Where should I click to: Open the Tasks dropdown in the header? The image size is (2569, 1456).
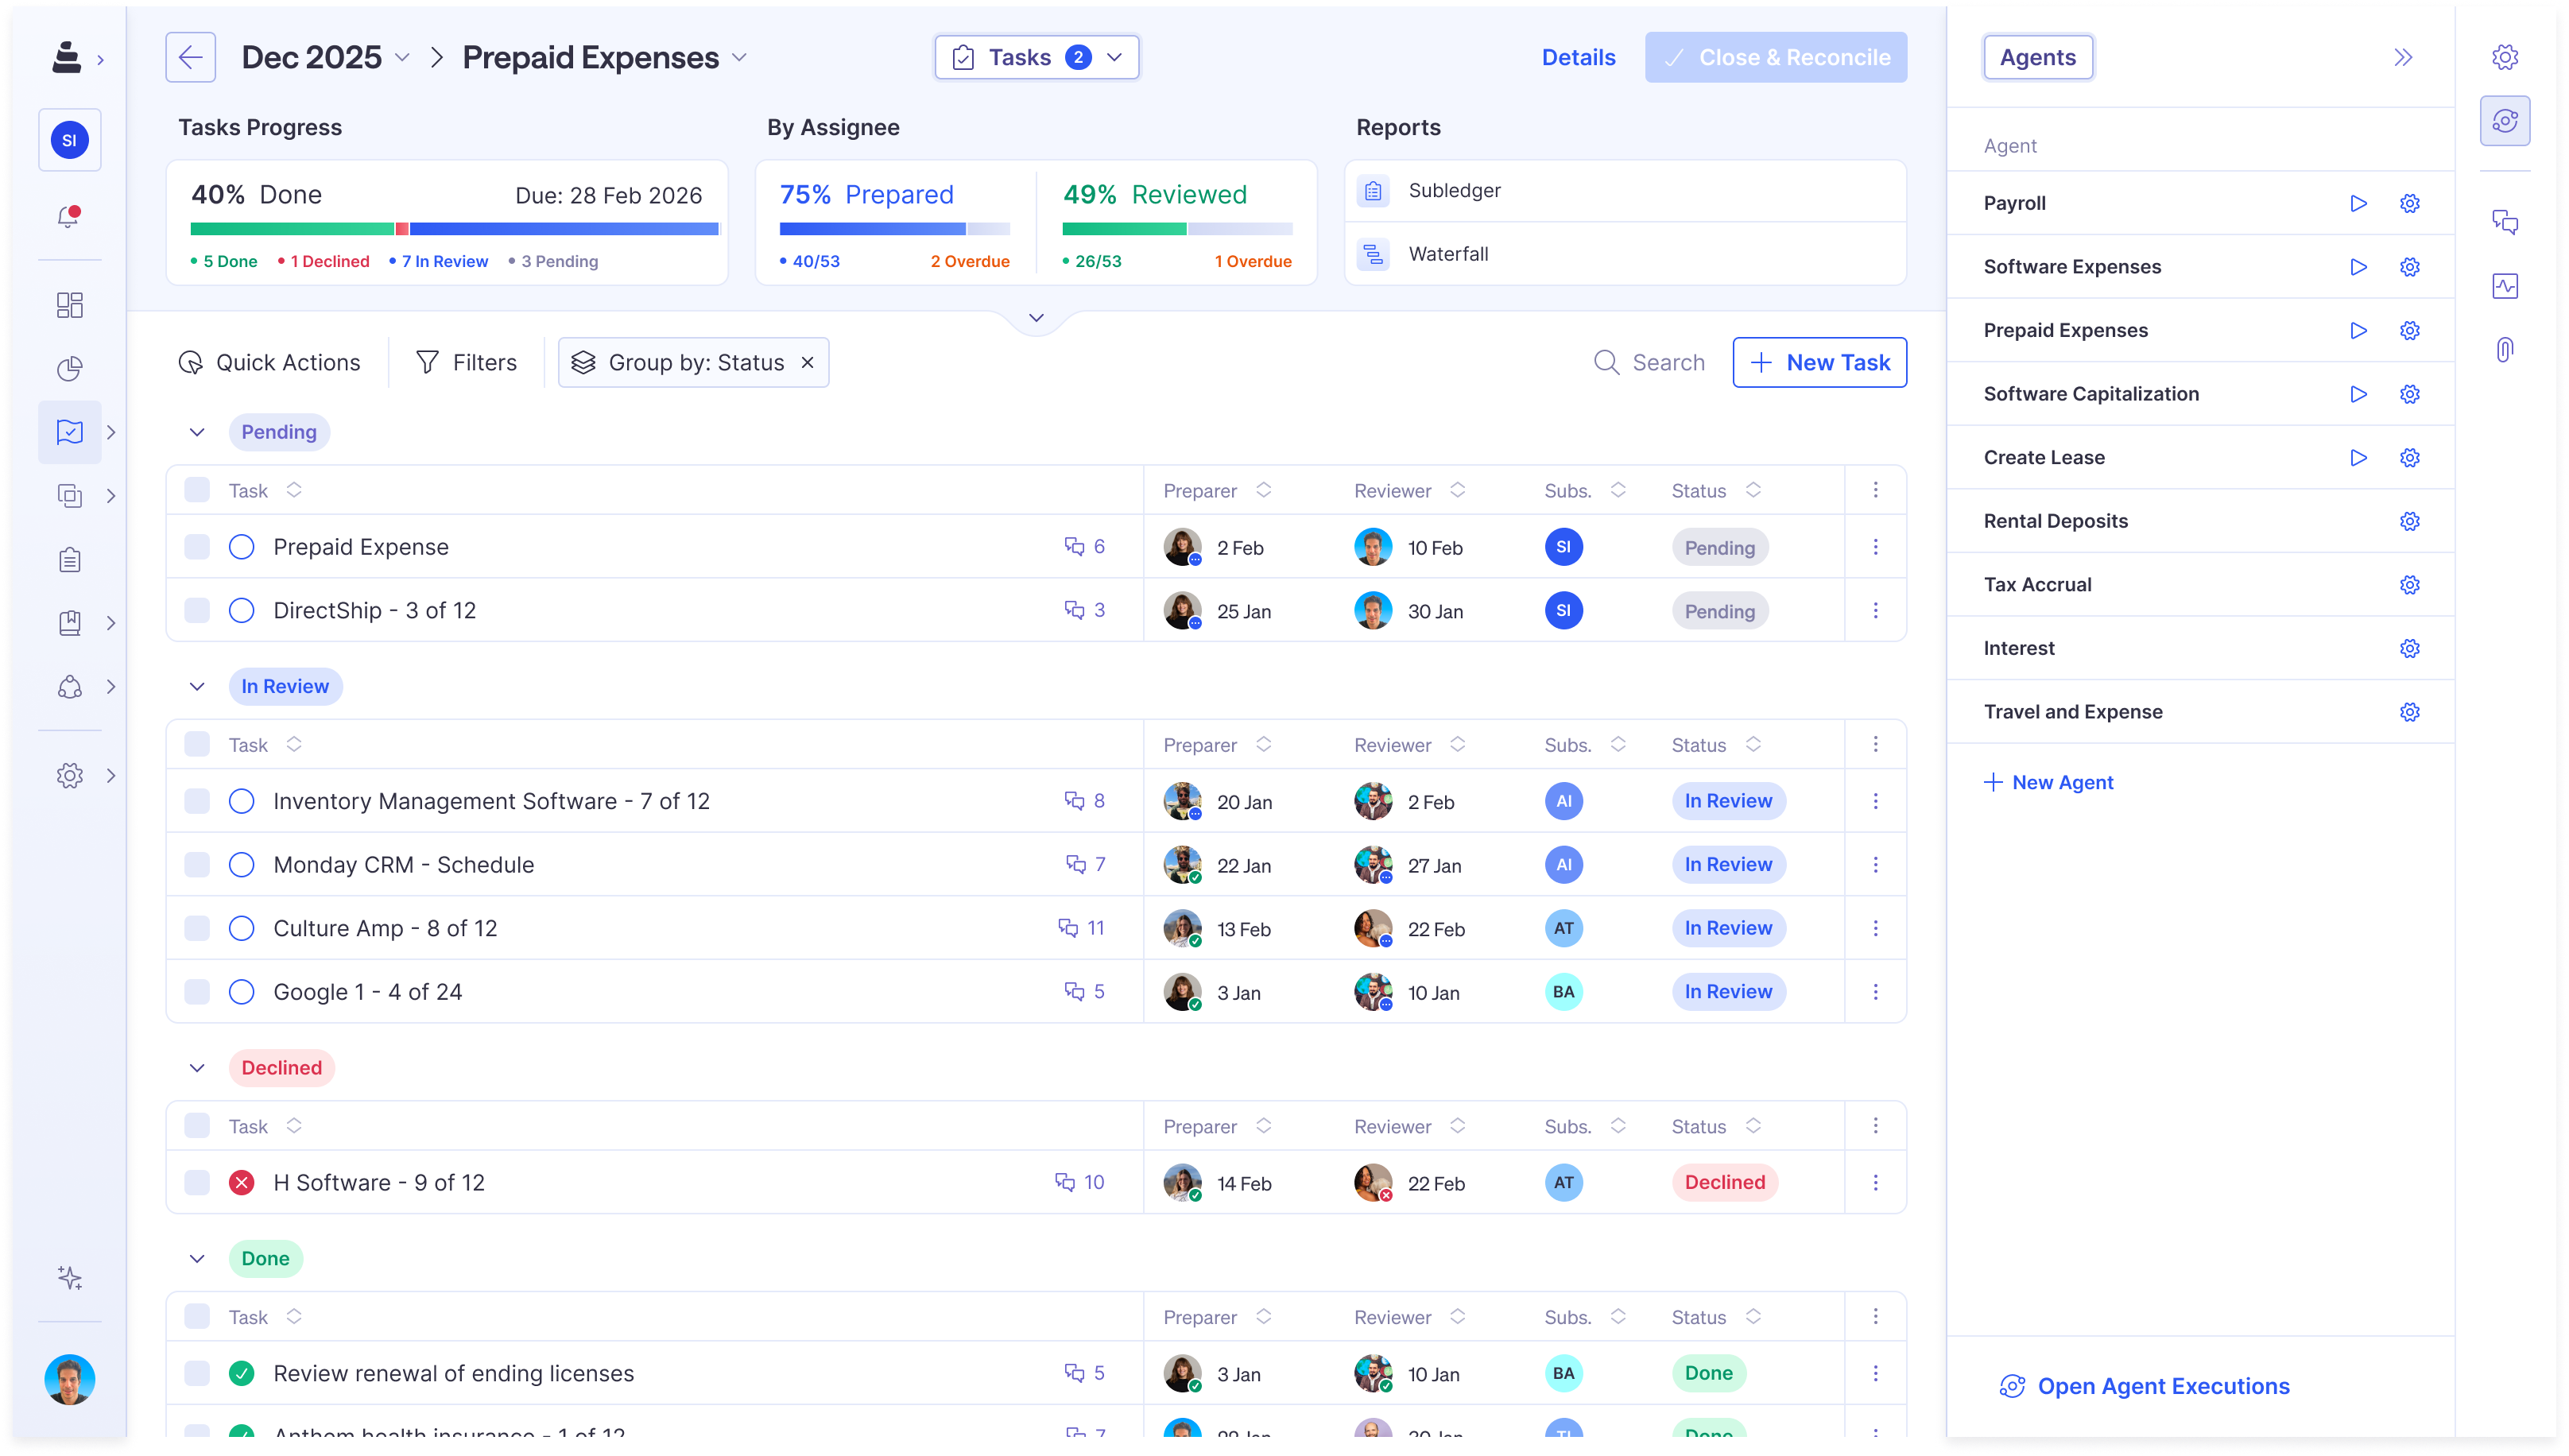click(1116, 57)
